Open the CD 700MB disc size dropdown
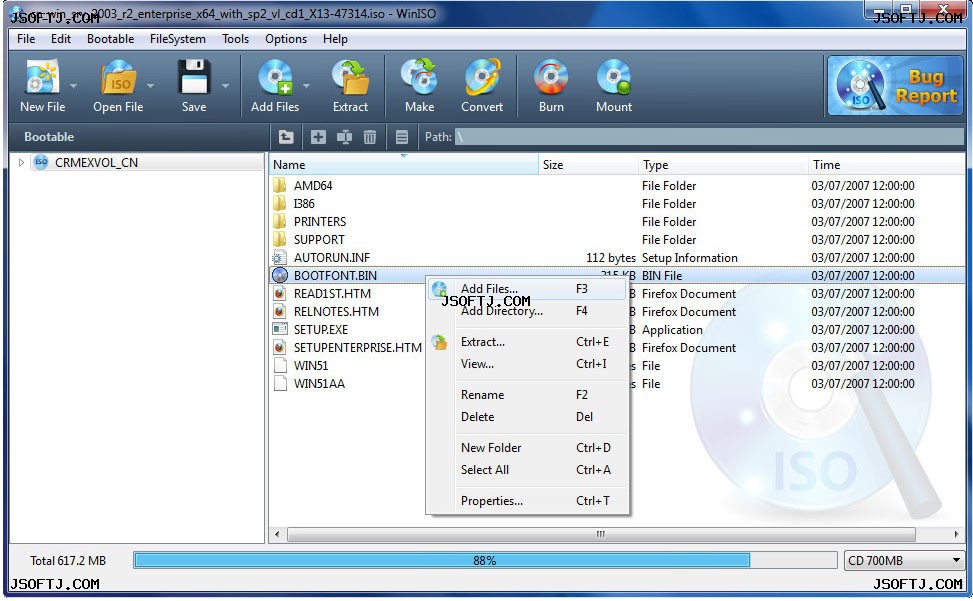The height and width of the screenshot is (601, 973). [904, 561]
